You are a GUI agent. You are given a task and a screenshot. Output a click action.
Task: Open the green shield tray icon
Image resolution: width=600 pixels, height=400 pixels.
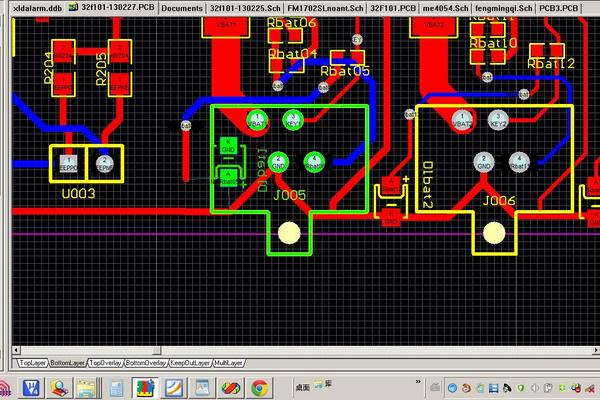(520, 388)
